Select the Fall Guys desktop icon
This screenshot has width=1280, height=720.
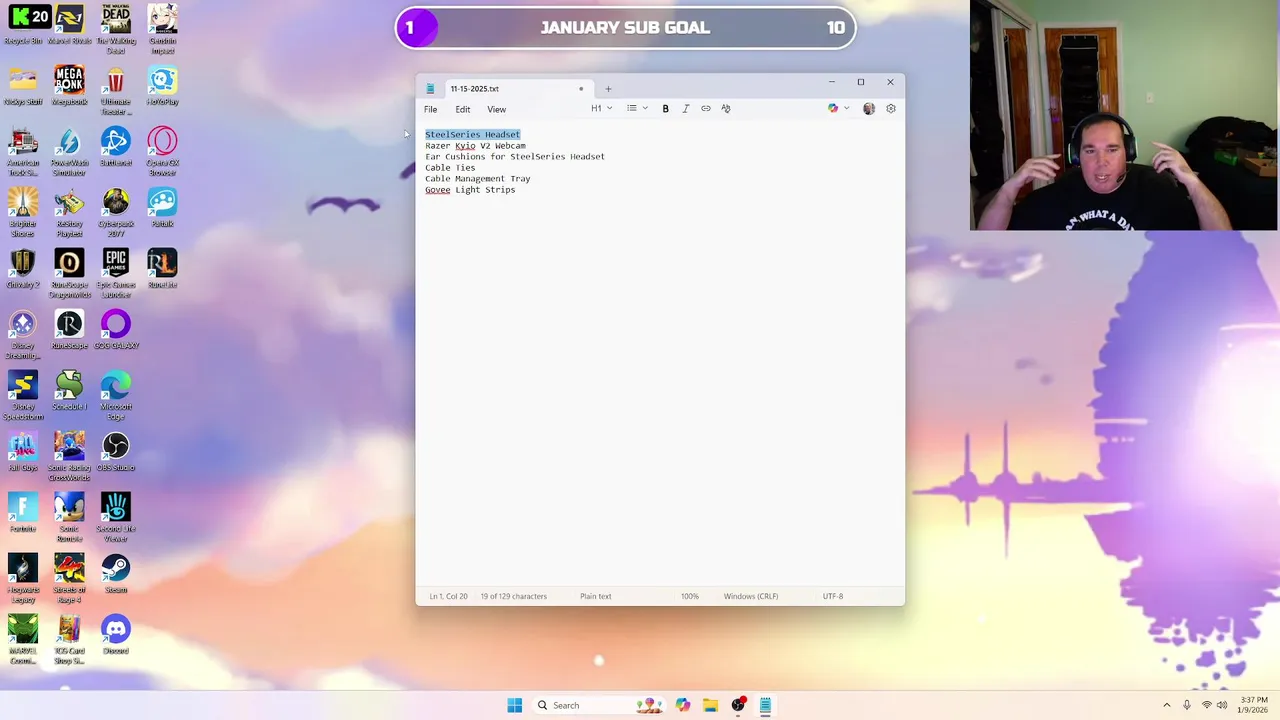(23, 453)
